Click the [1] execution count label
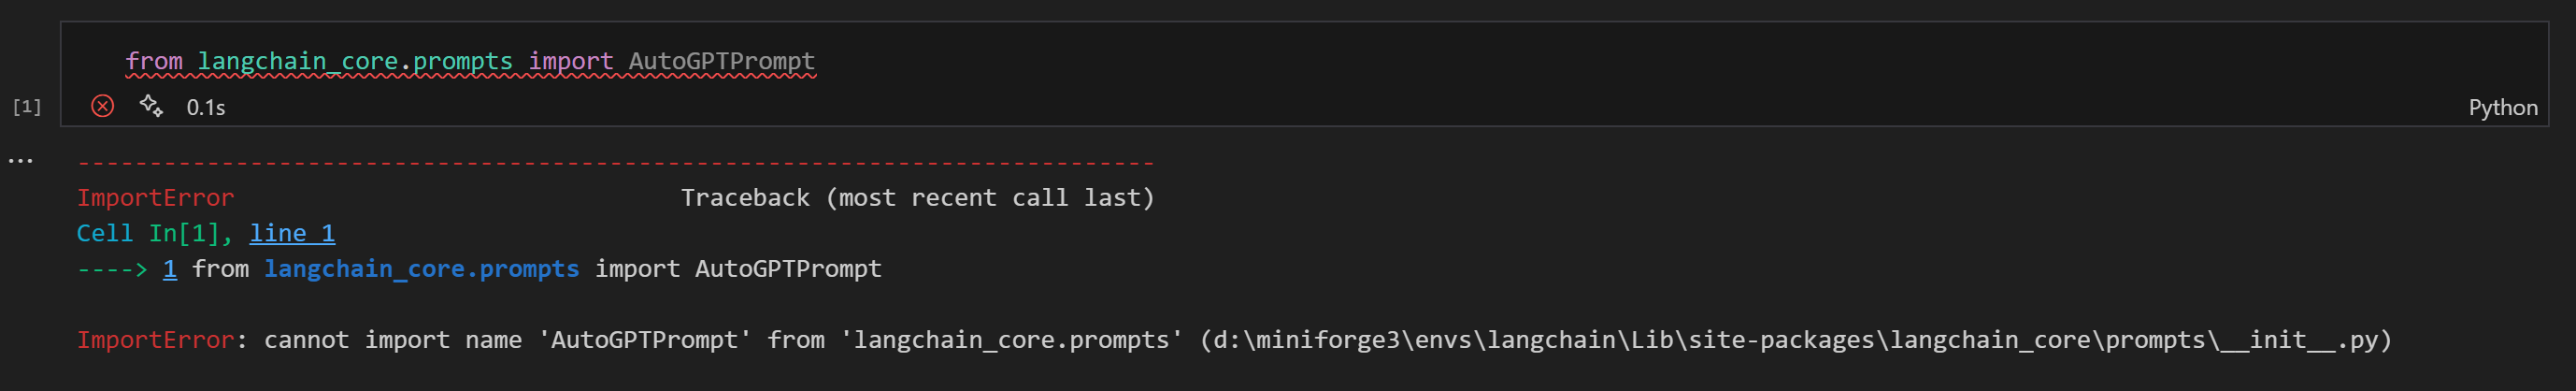The image size is (2576, 391). tap(27, 107)
